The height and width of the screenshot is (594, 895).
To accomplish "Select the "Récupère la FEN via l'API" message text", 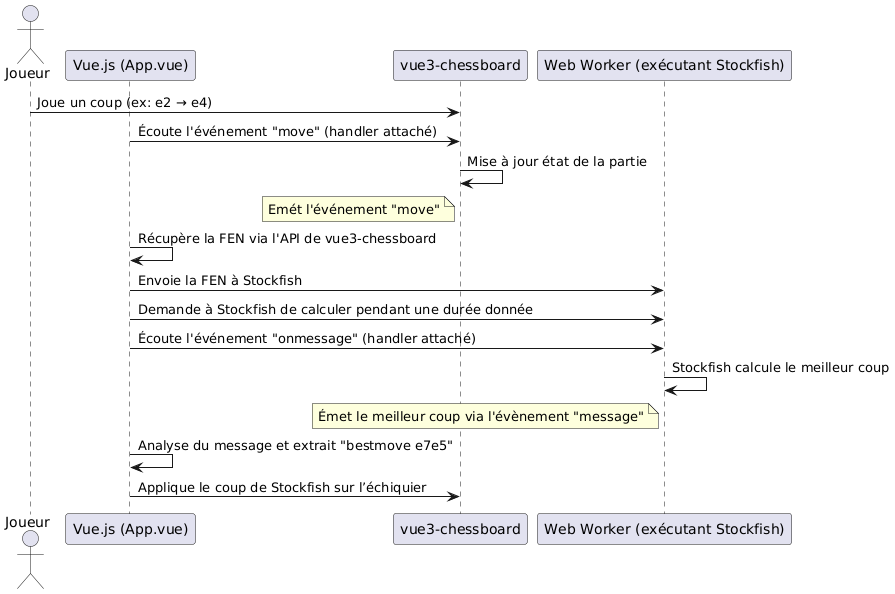I will 286,238.
